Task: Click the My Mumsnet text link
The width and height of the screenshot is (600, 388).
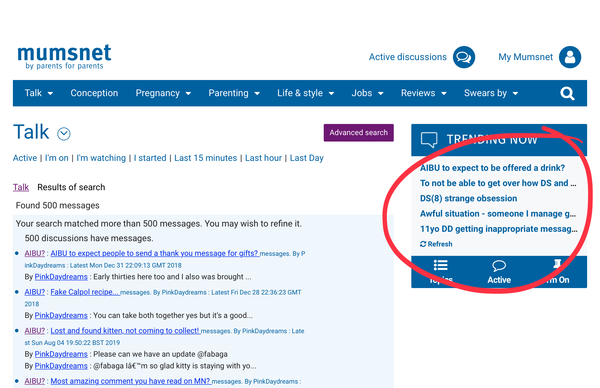Action: [525, 57]
